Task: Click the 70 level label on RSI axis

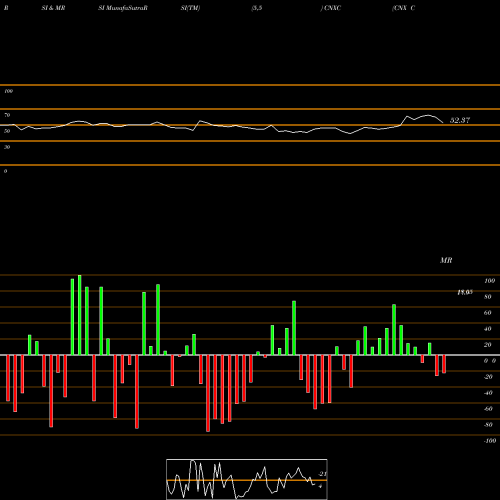Action: 7,115
